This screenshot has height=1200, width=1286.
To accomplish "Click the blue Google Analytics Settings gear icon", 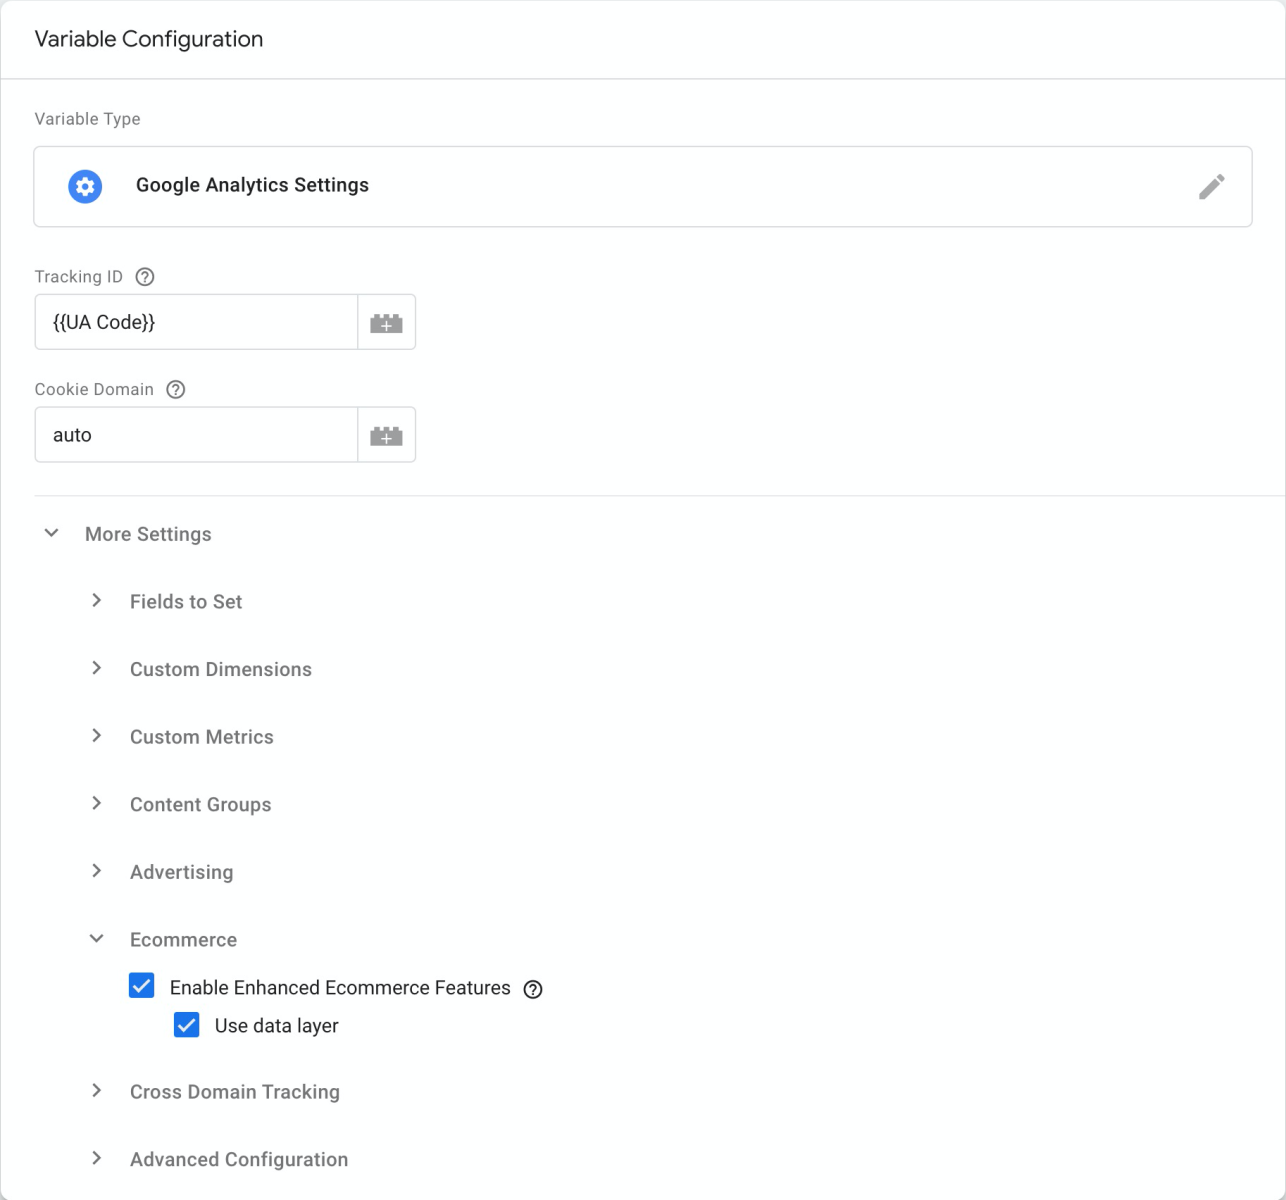I will [85, 186].
